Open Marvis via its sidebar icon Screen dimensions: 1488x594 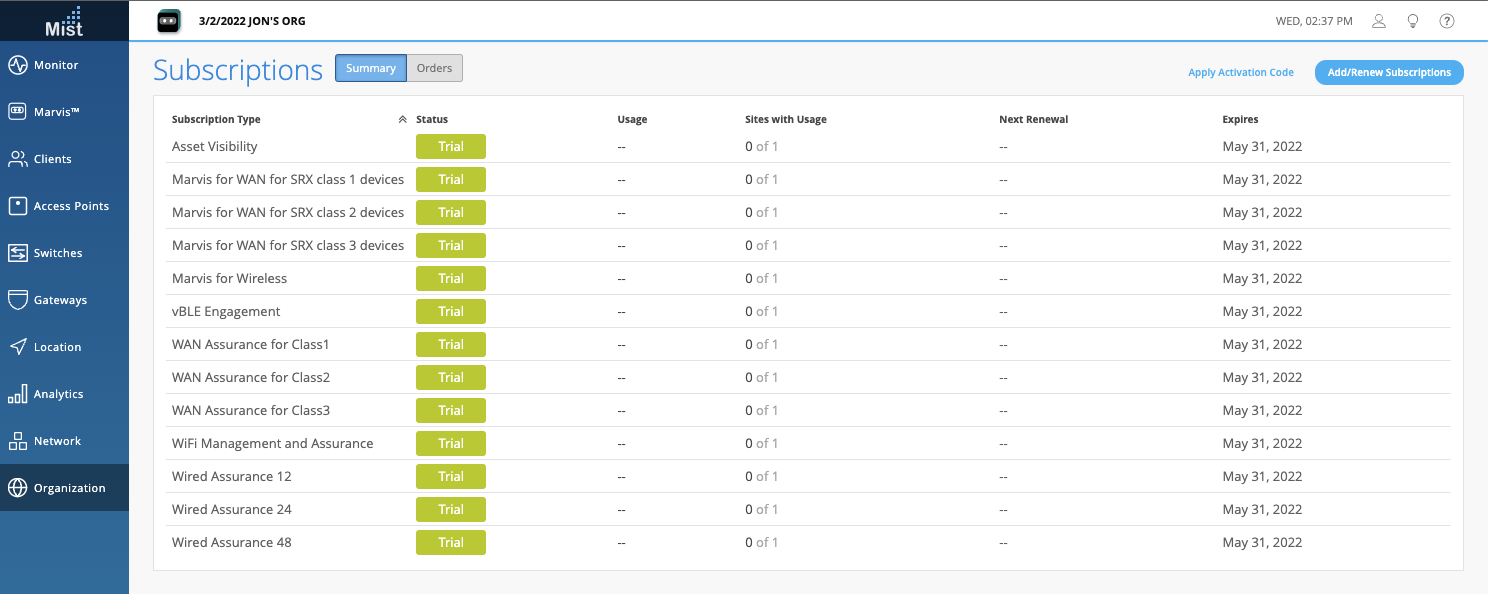click(17, 112)
